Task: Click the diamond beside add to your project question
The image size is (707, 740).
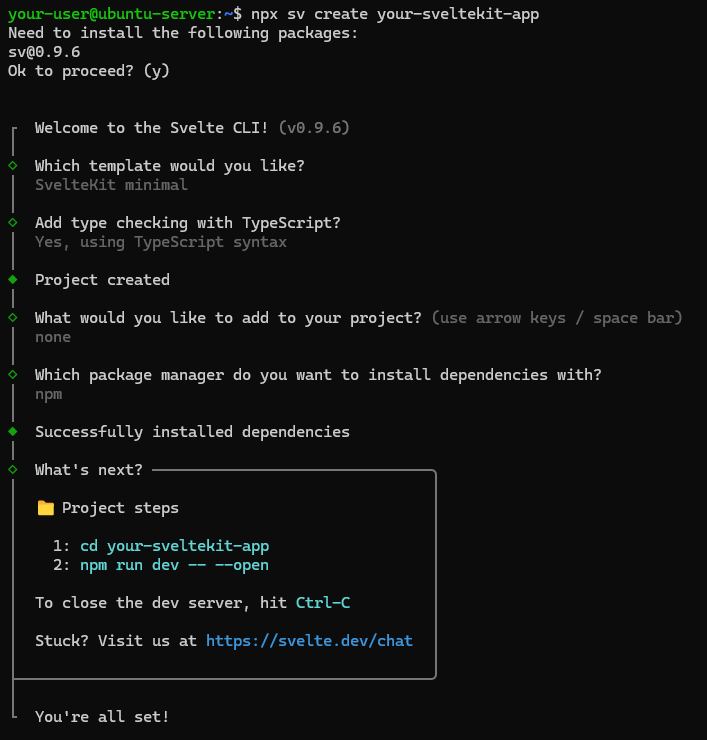Action: coord(13,317)
